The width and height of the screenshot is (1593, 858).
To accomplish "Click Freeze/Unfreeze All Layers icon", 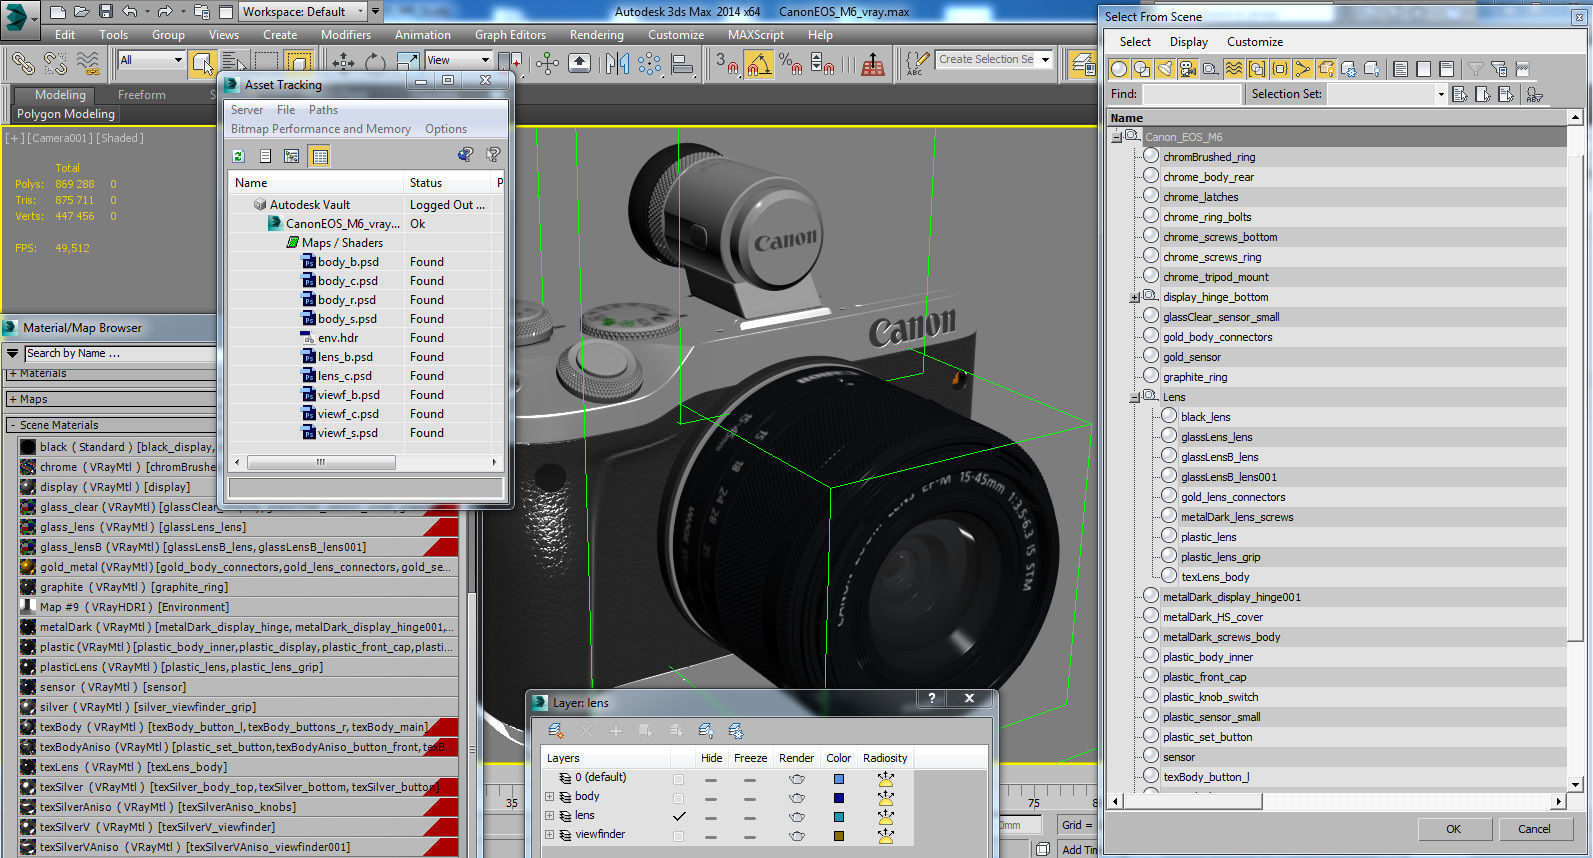I will (736, 731).
